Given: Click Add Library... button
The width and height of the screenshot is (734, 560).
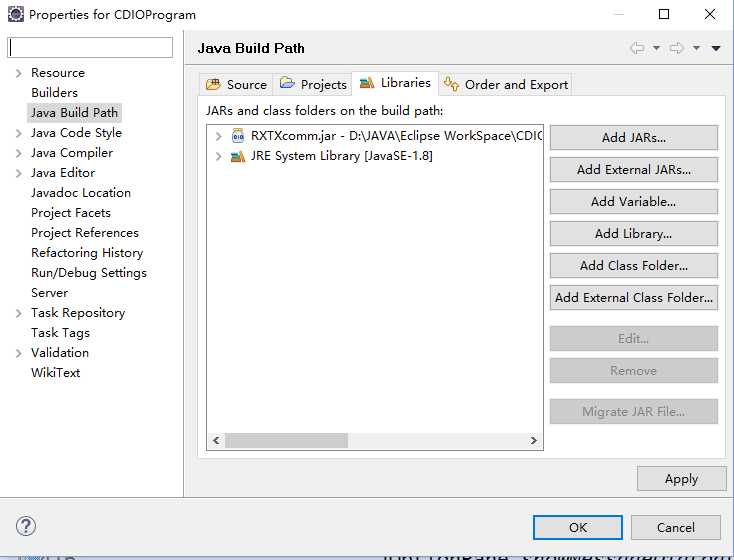Looking at the screenshot, I should coord(634,234).
